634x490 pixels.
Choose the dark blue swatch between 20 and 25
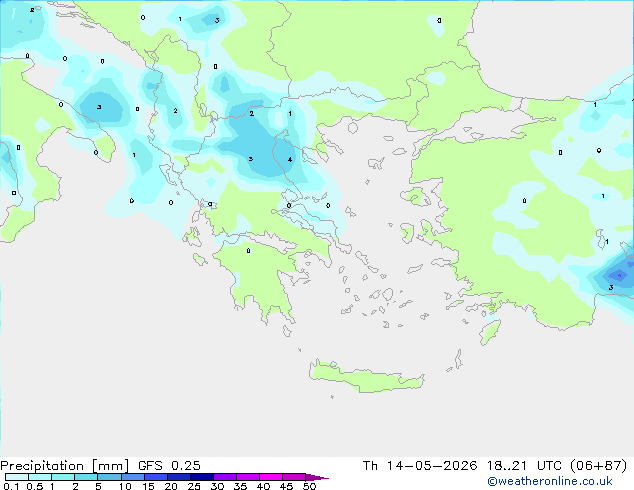179,477
